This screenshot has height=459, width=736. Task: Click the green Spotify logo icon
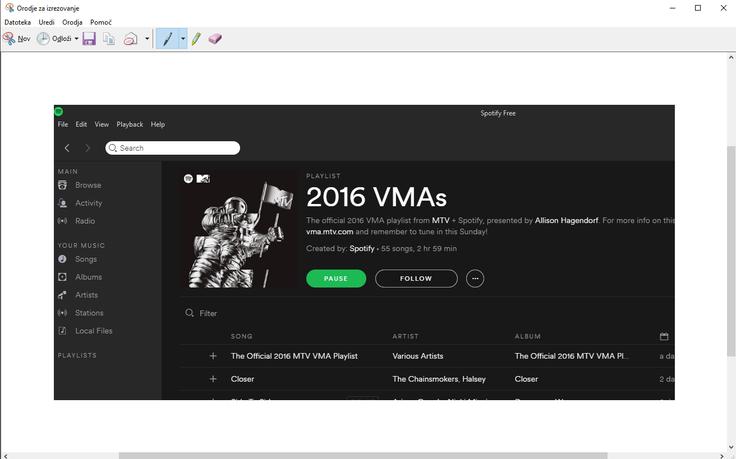coord(59,111)
